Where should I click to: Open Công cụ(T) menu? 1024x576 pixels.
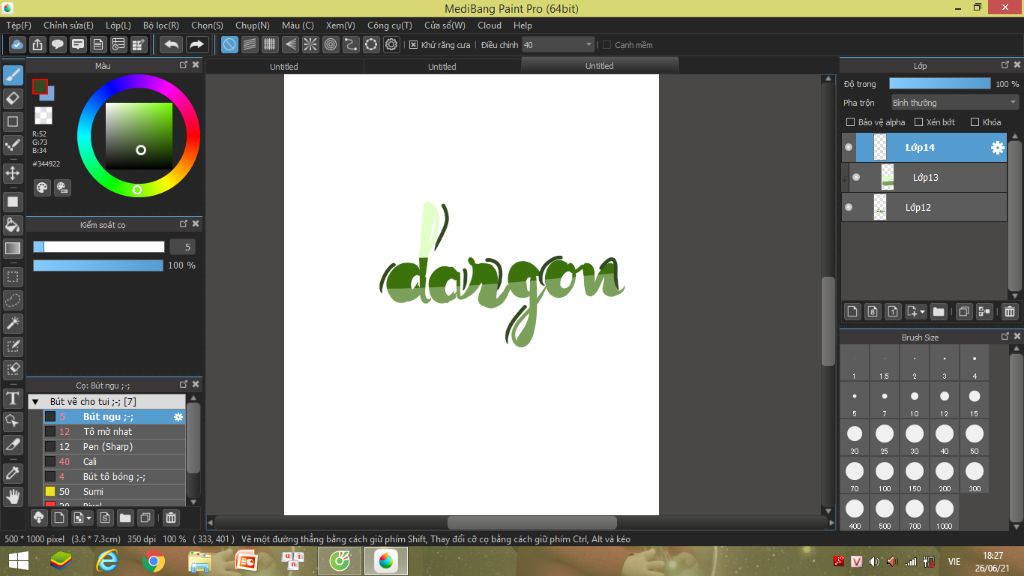pos(389,25)
